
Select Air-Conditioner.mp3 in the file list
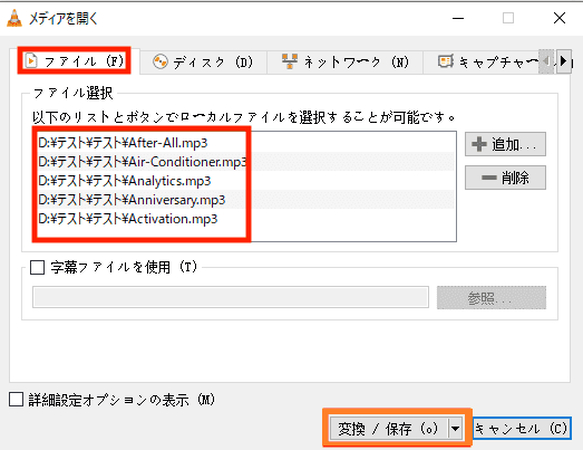[245, 162]
